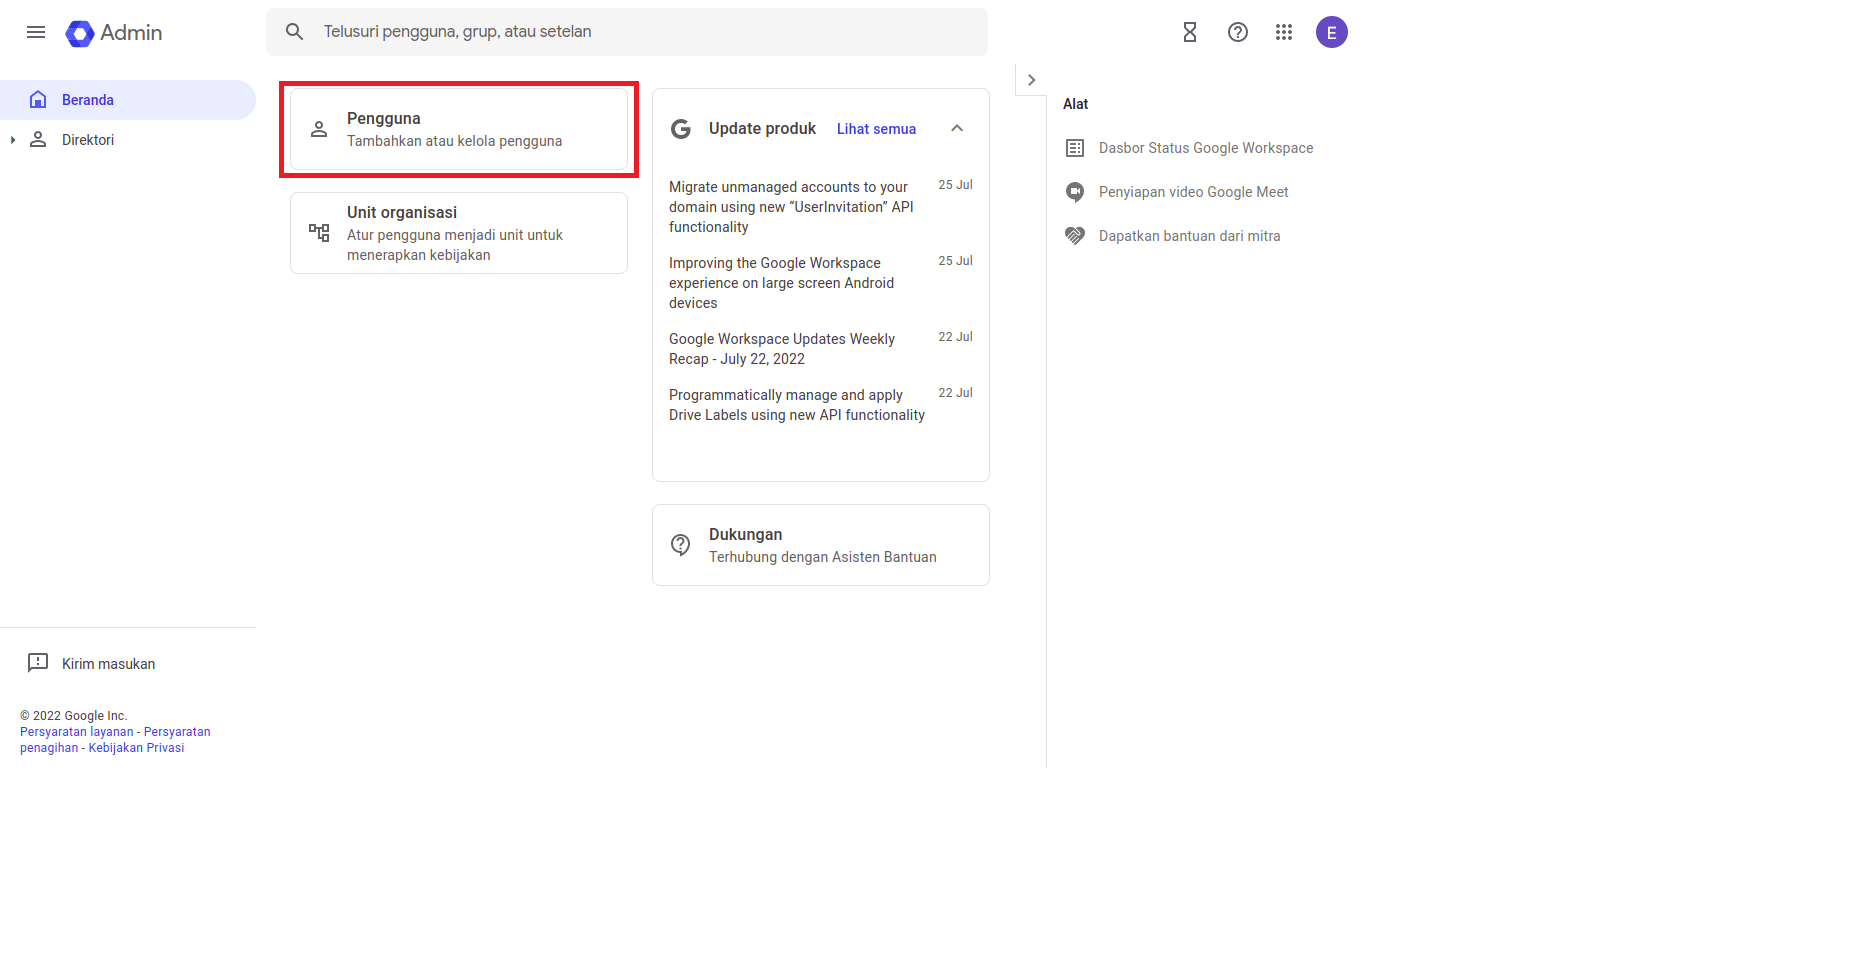Open the Unit organisasi card

(x=459, y=233)
